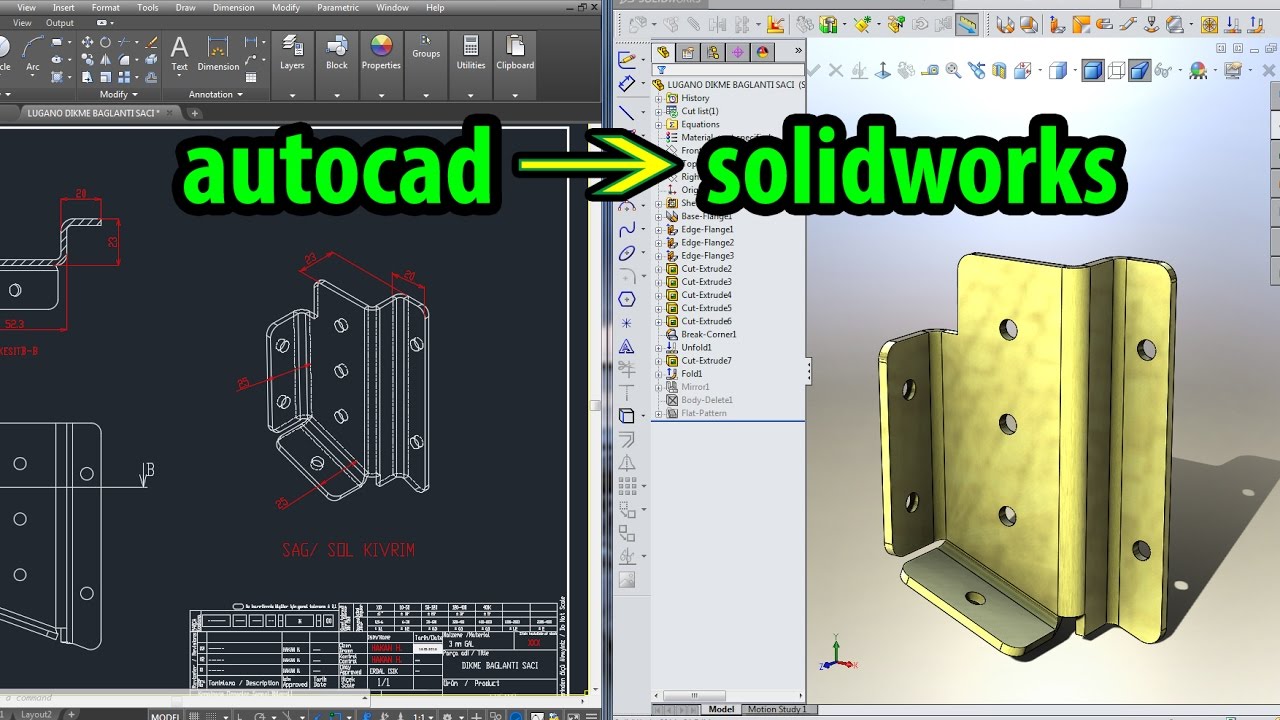Screen dimensions: 1280x720
Task: Open SolidWorks ConfigurationManager tab
Action: click(x=713, y=52)
